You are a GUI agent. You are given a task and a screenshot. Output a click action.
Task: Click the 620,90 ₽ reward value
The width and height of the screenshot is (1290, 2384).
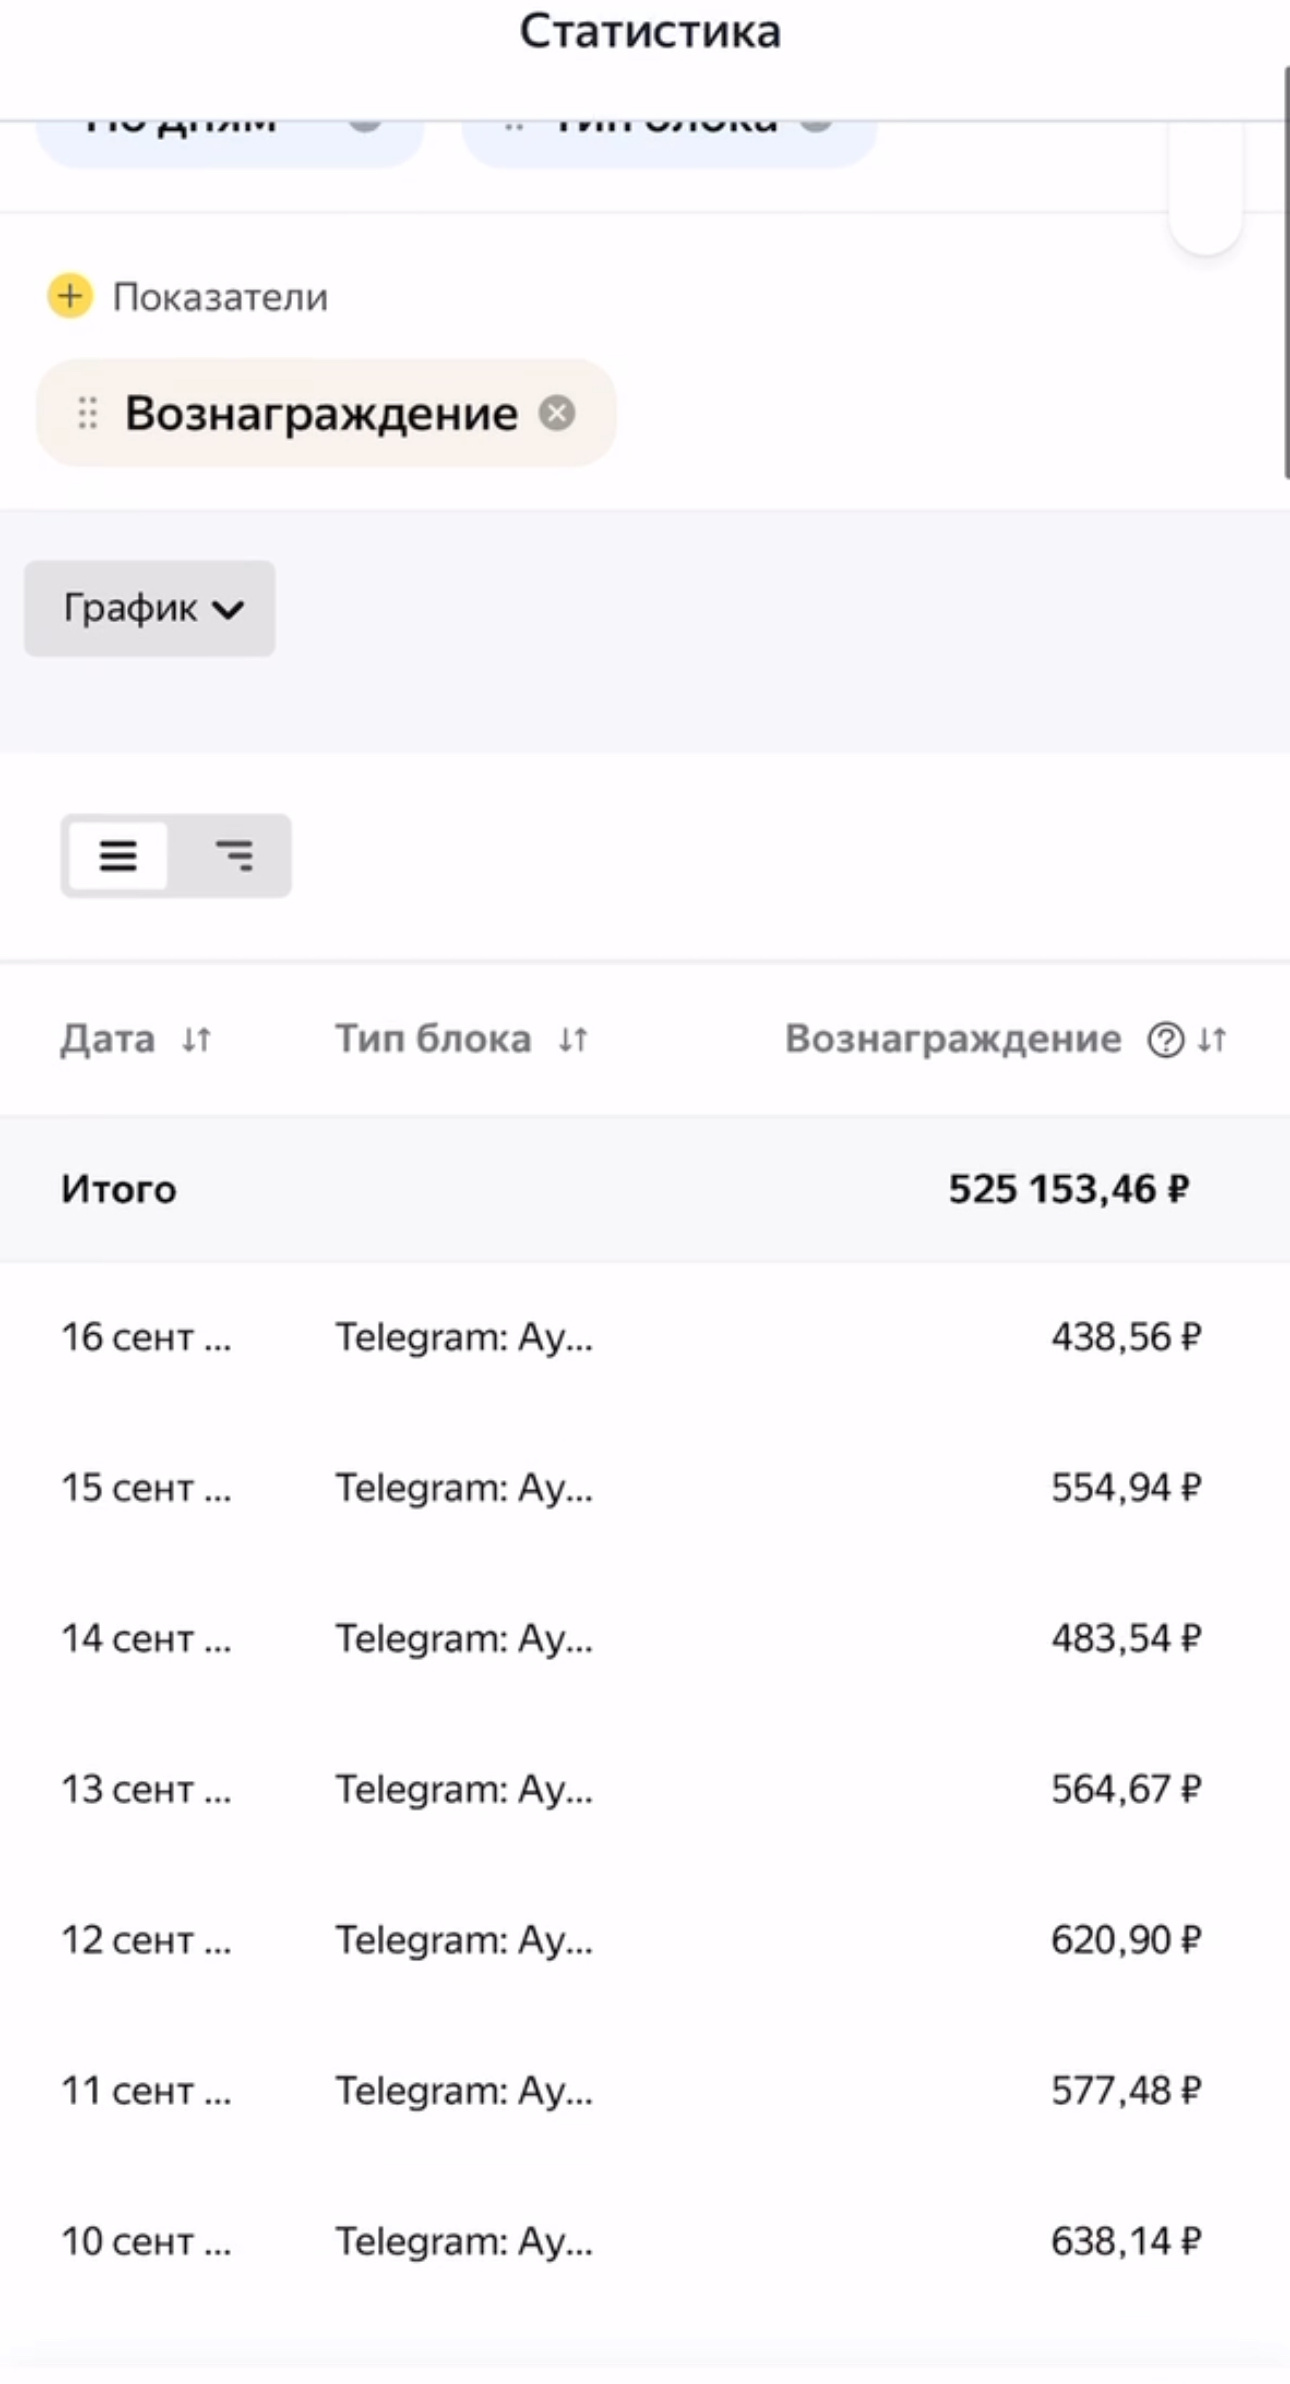(x=1125, y=1940)
